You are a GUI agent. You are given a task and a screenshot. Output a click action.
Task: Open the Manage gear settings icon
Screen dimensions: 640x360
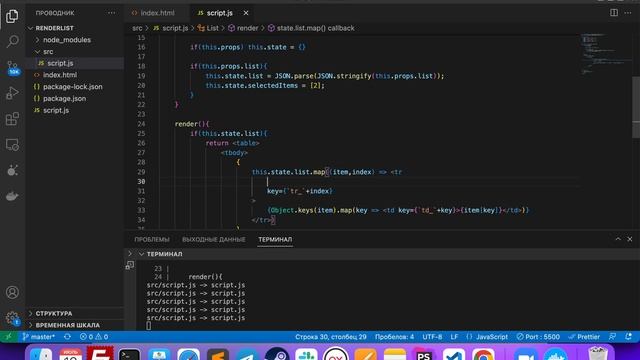(x=12, y=318)
